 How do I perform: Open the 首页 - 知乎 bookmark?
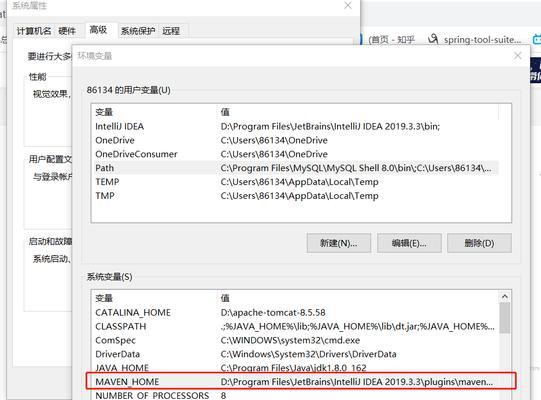[x=392, y=40]
